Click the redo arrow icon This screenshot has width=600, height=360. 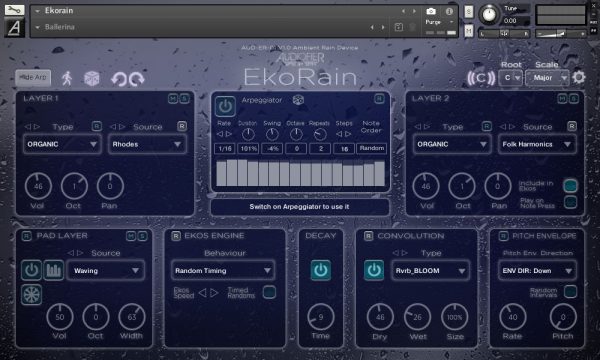point(137,79)
